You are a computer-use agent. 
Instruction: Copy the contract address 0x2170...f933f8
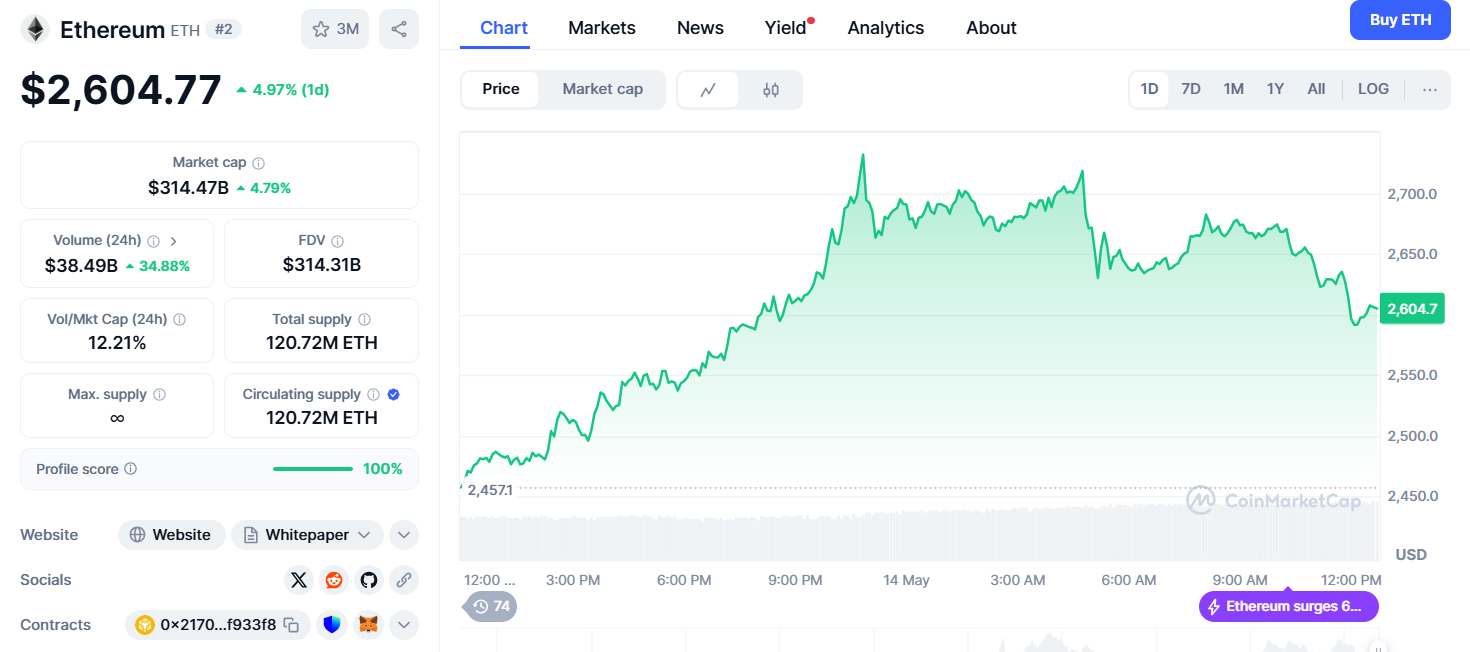click(x=291, y=625)
